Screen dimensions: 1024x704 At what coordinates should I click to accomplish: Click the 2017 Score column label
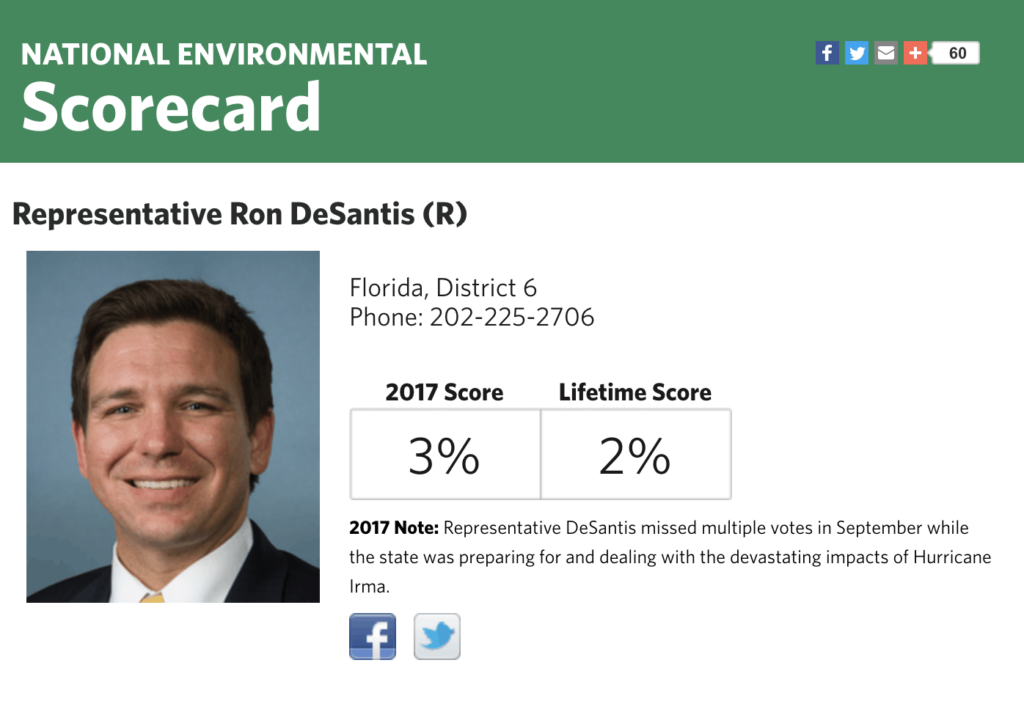(x=444, y=392)
